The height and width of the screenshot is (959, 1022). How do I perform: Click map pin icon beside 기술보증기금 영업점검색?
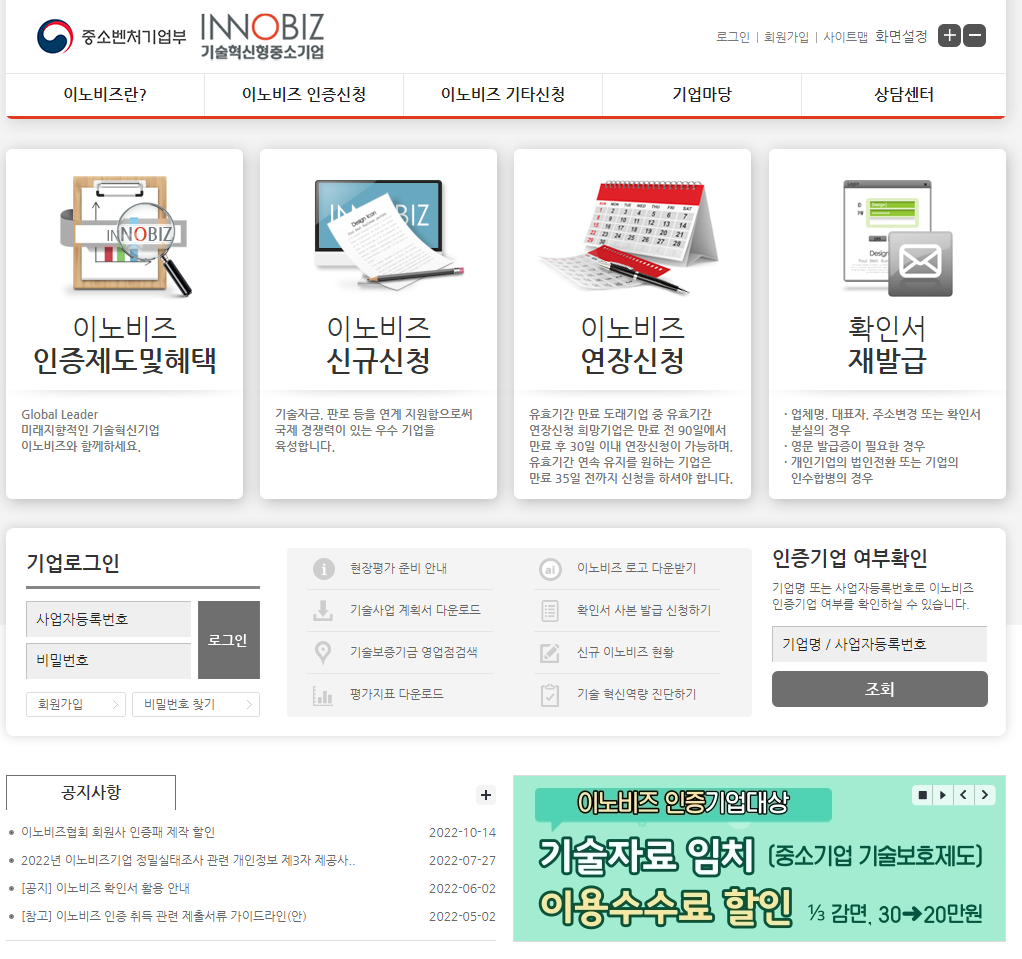[x=323, y=652]
